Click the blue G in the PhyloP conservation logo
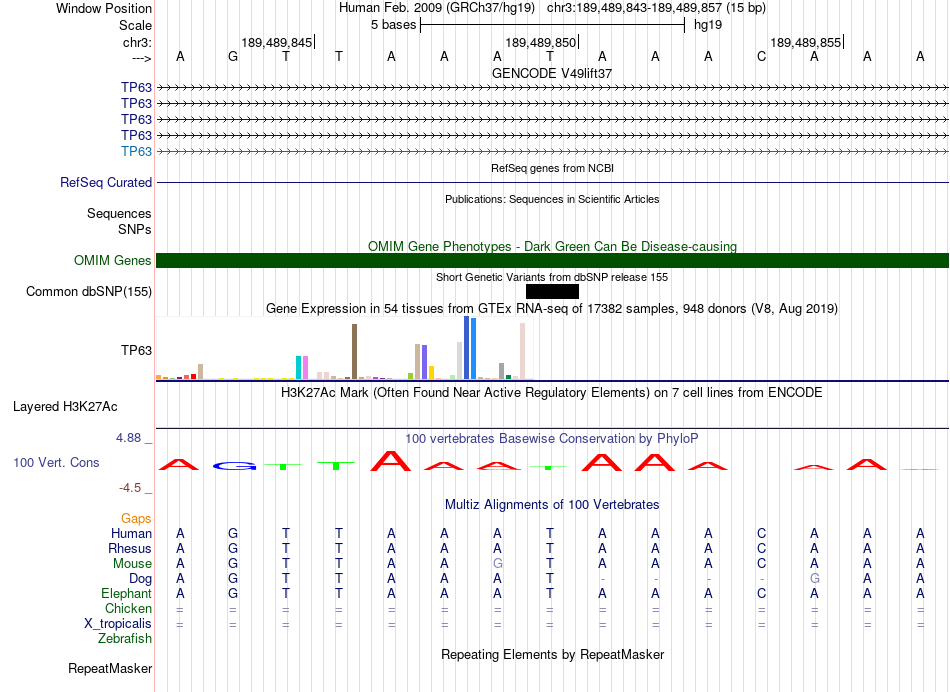950x692 pixels. (x=235, y=466)
